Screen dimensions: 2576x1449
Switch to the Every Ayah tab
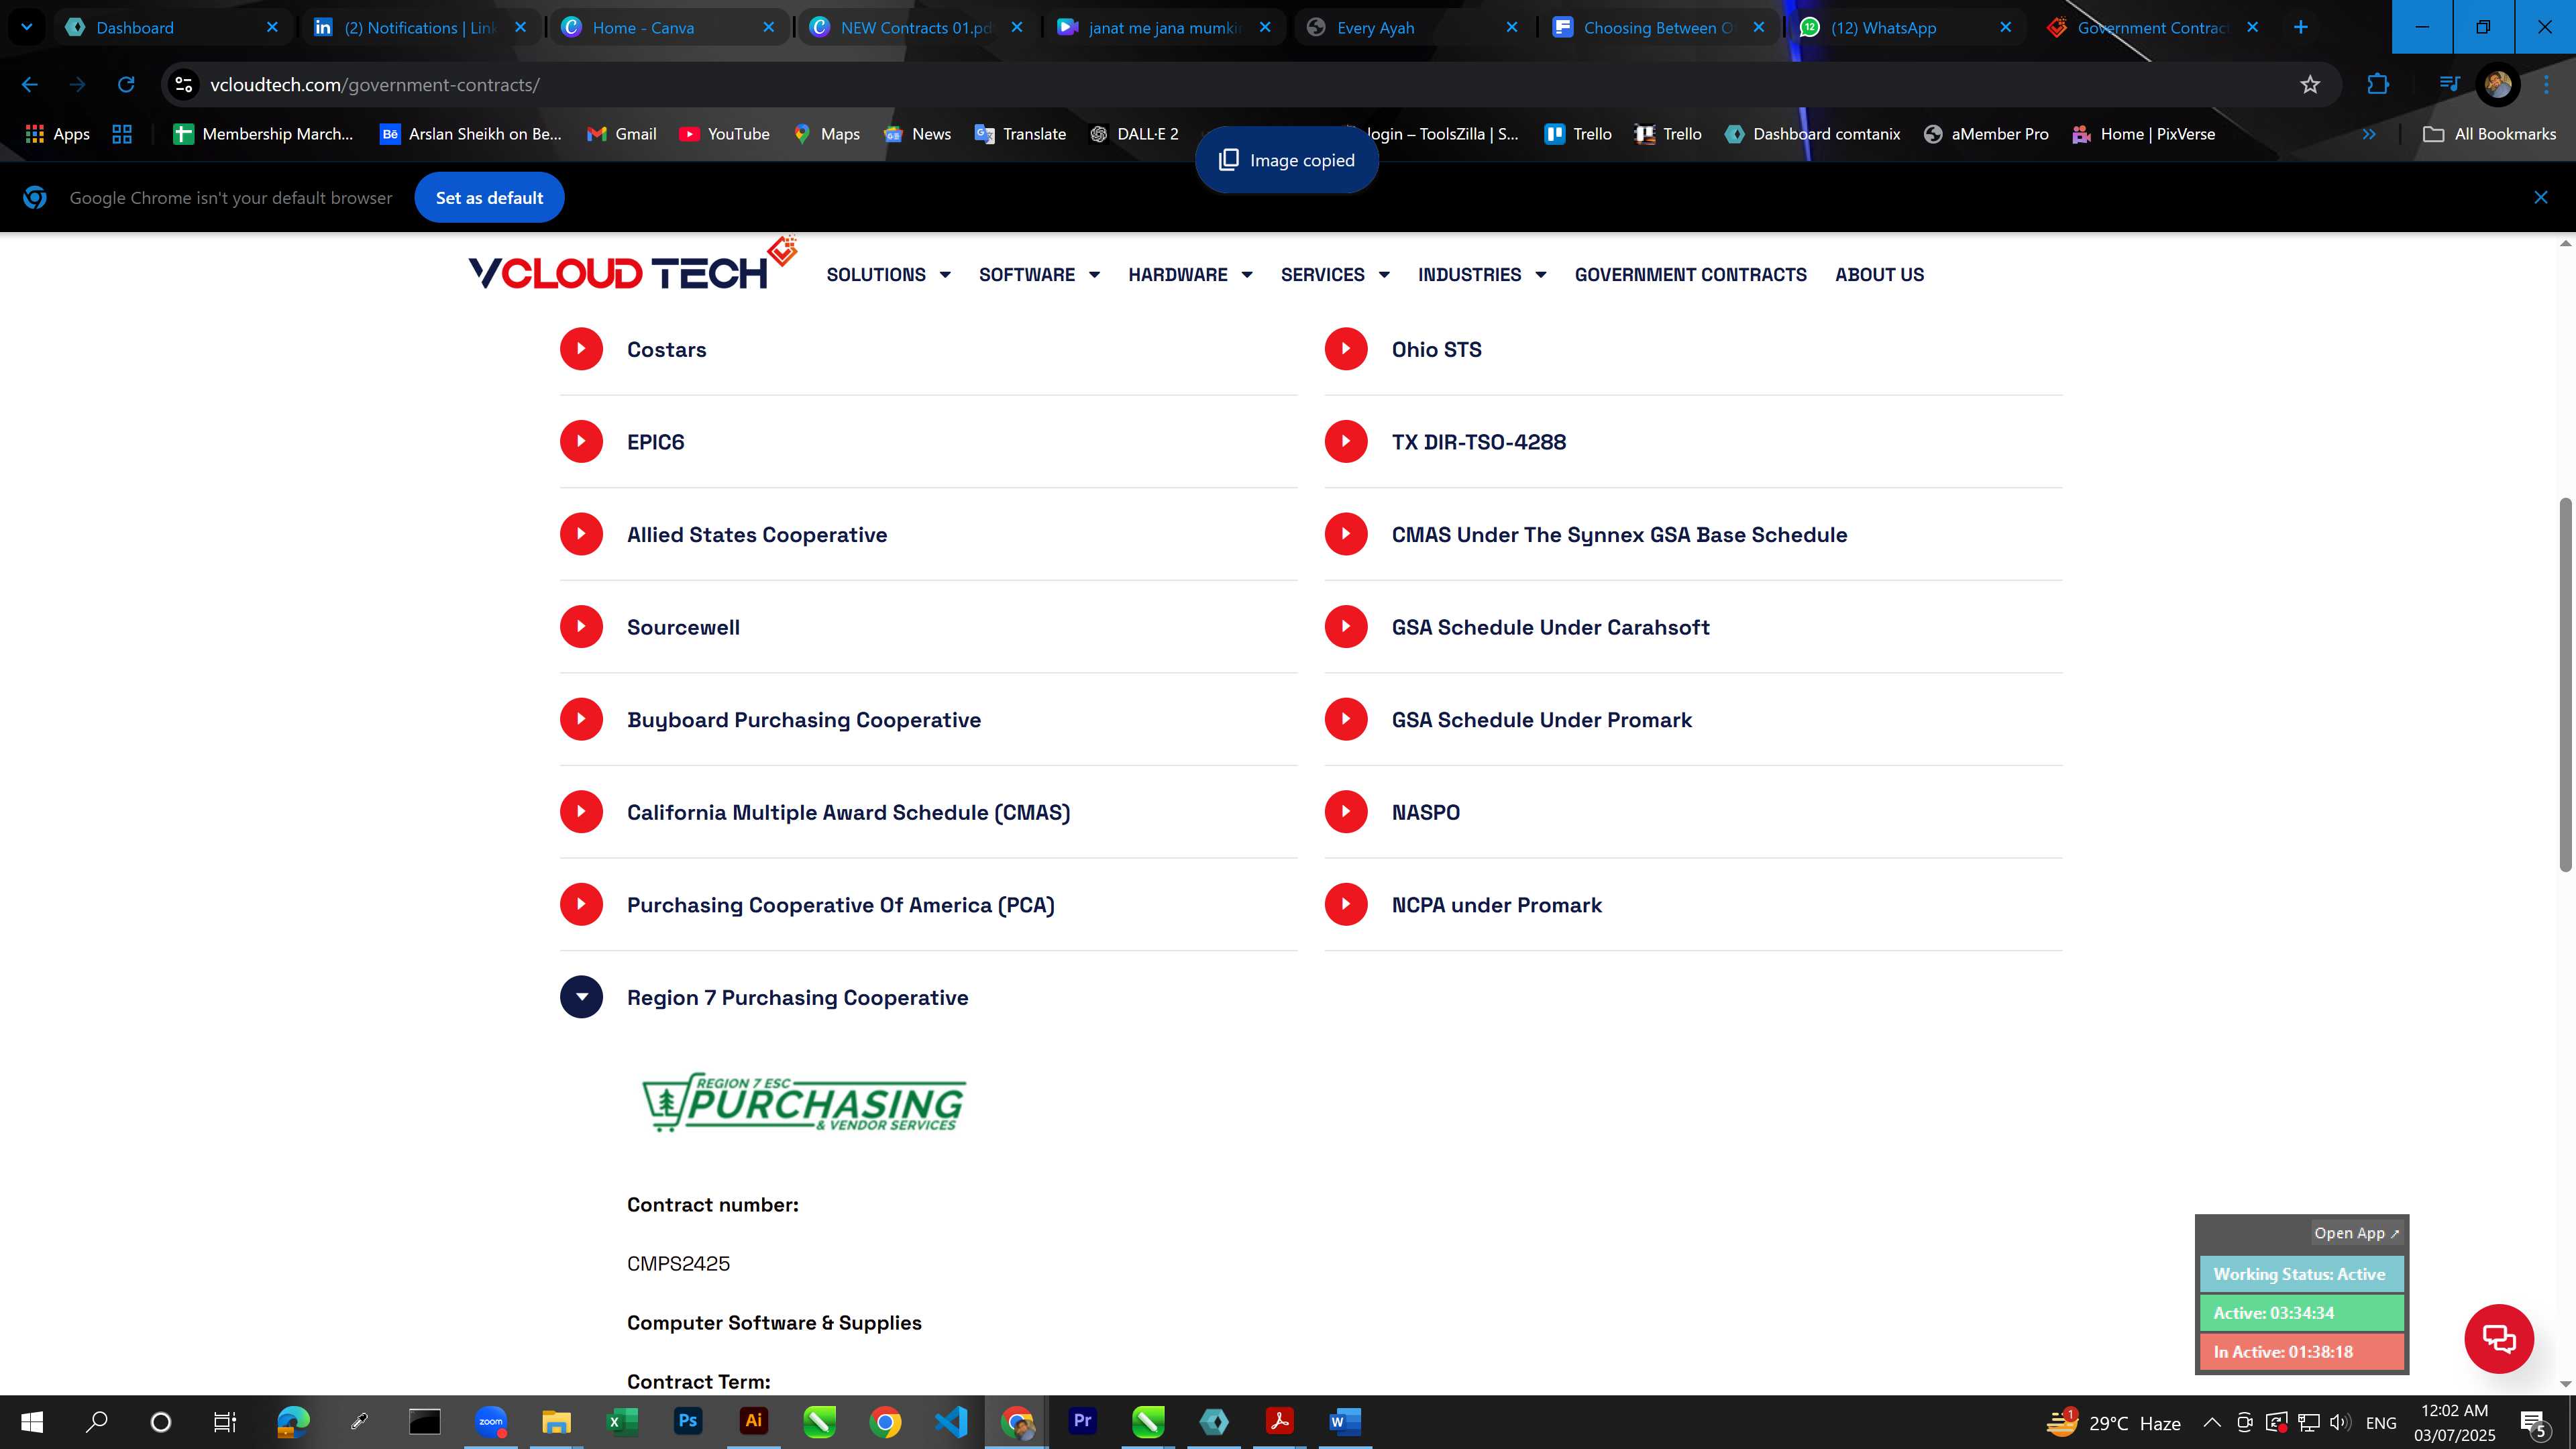[x=1413, y=27]
